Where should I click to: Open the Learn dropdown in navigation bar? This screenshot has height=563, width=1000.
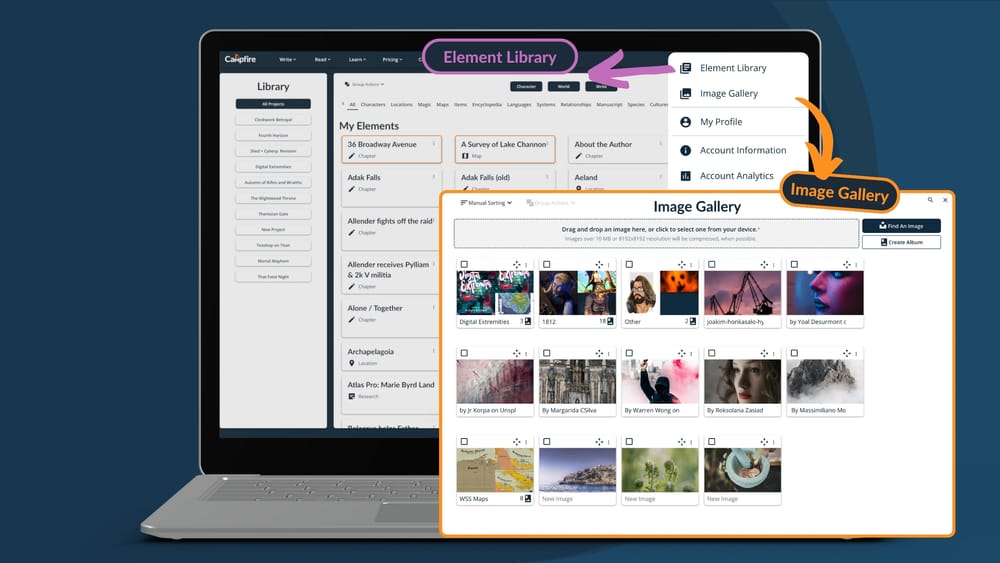355,59
